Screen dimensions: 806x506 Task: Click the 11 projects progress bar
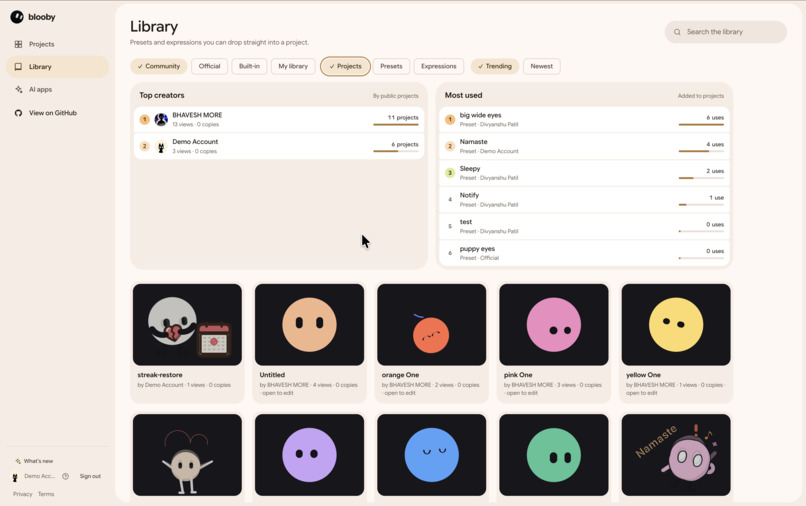click(x=396, y=124)
